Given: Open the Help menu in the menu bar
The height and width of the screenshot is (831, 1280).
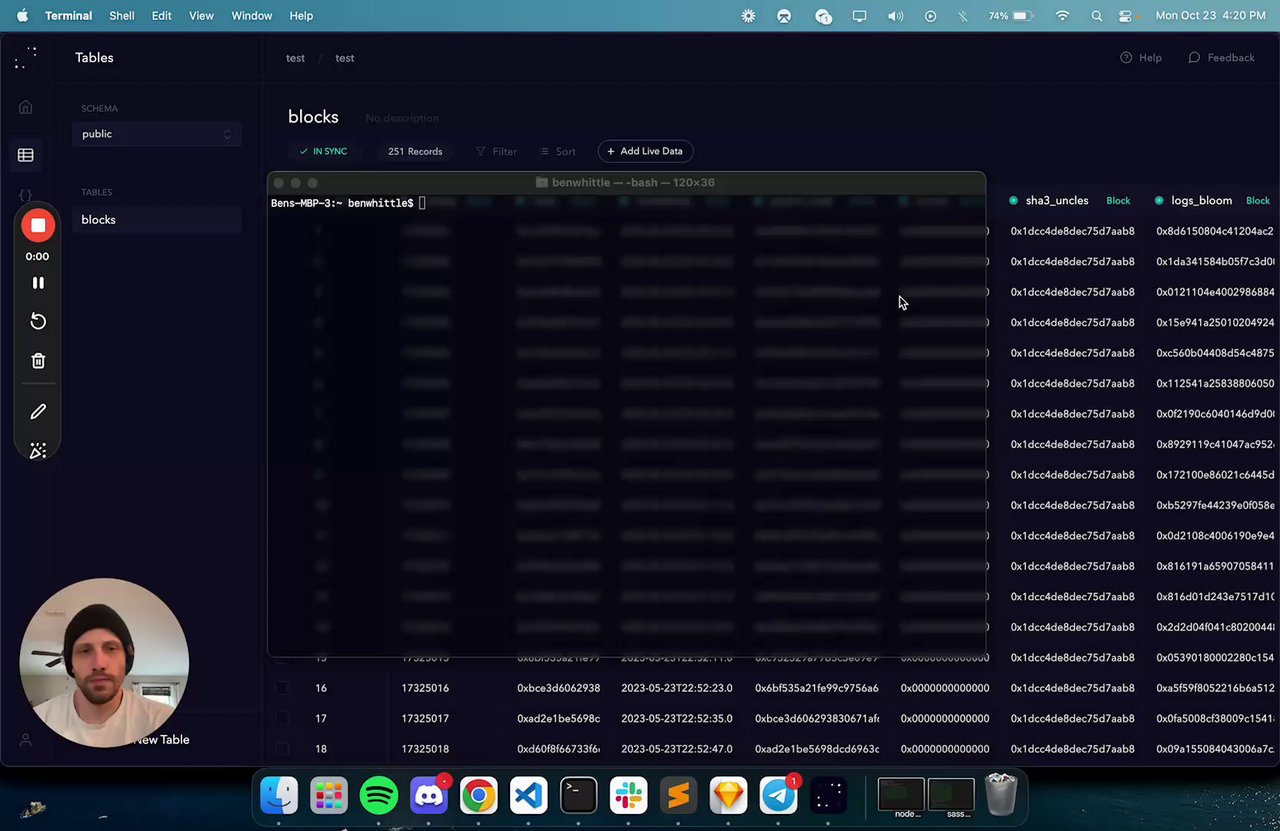Looking at the screenshot, I should [x=301, y=16].
